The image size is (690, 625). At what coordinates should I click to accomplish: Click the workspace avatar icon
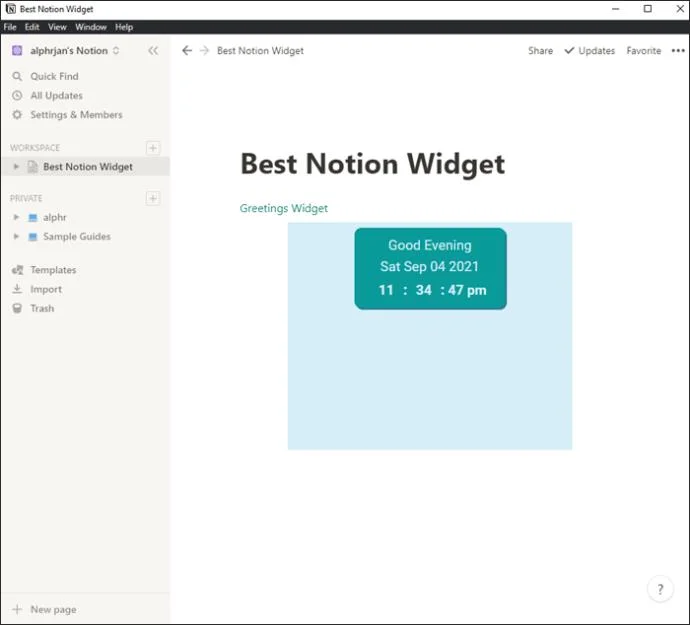click(17, 51)
